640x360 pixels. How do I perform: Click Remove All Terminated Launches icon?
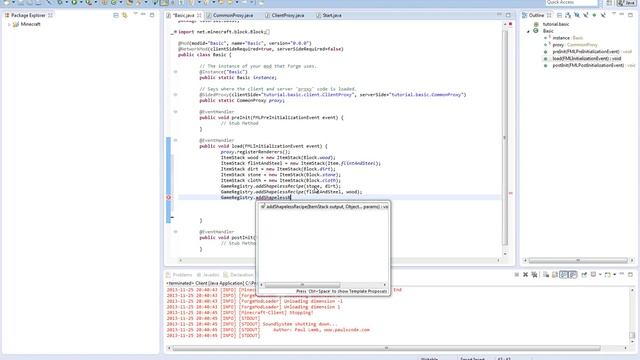coord(534,275)
